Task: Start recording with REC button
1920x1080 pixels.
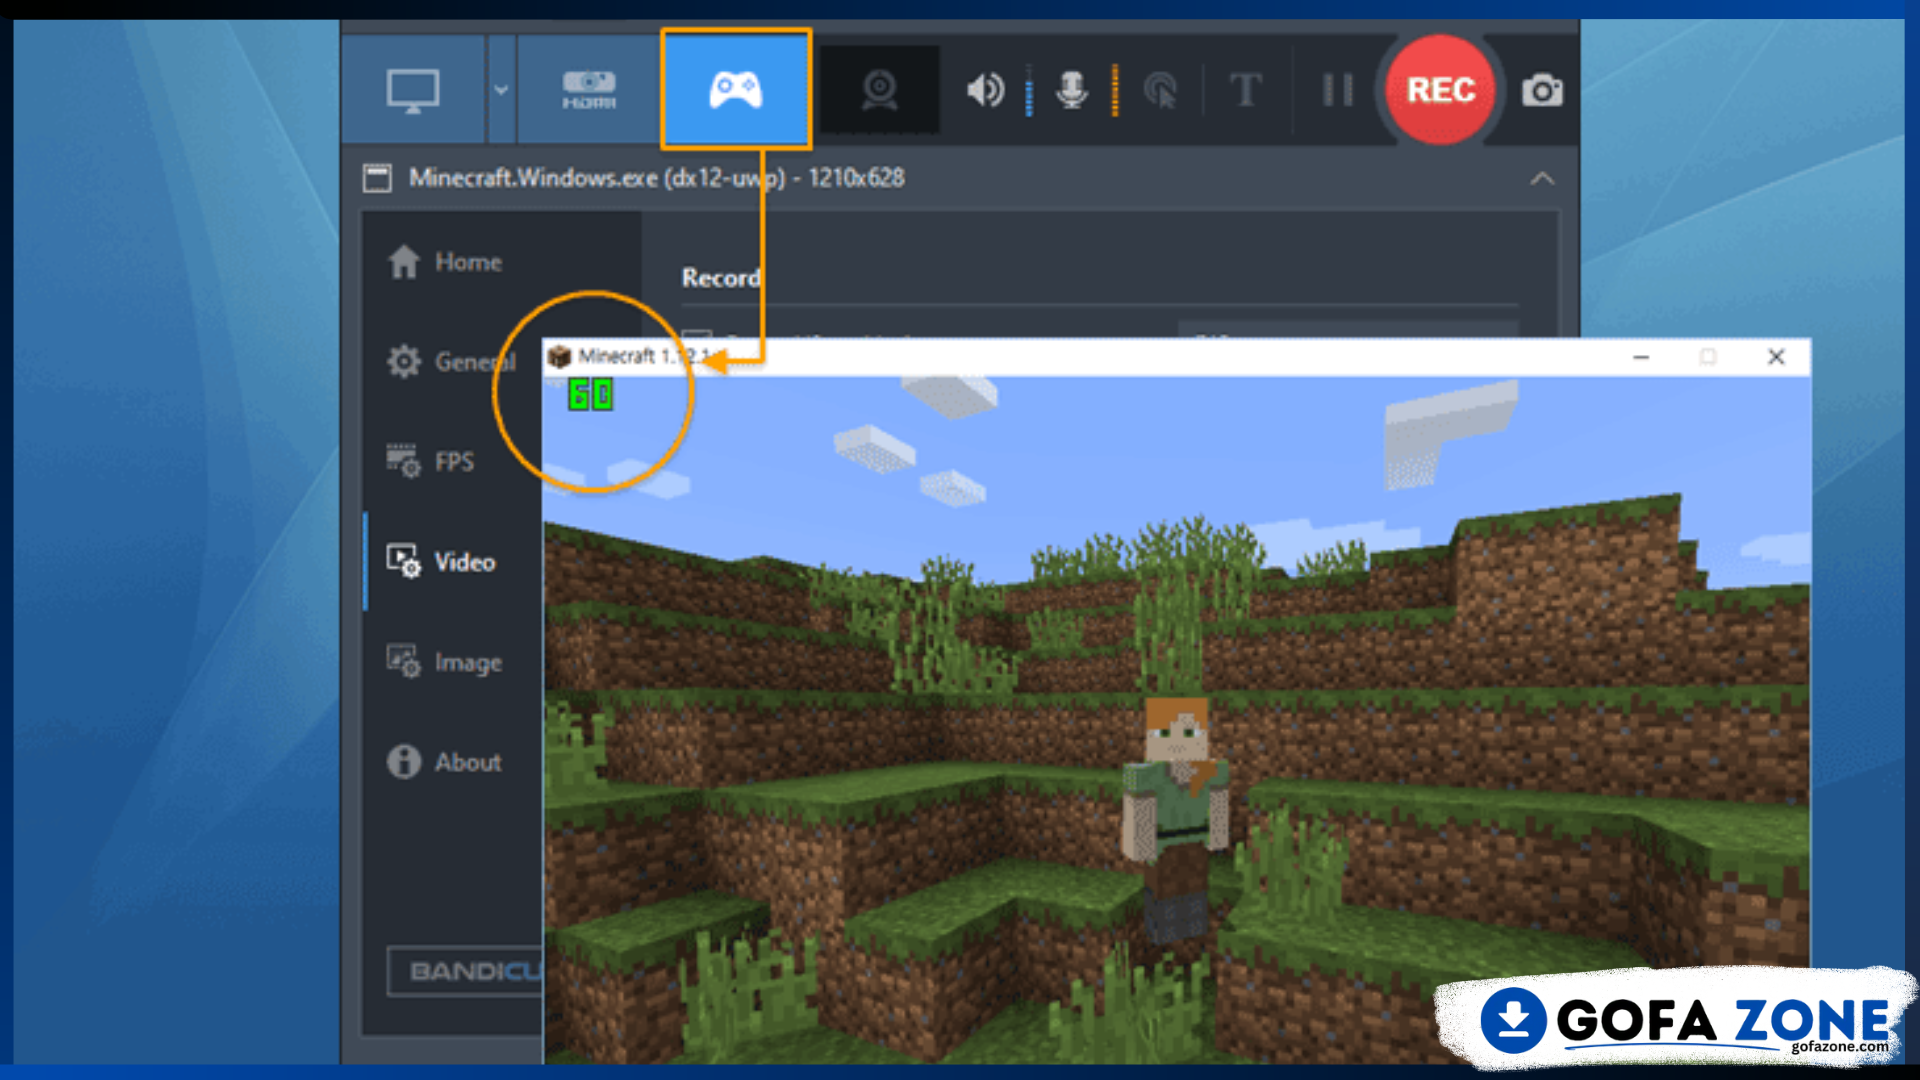Action: [1441, 90]
